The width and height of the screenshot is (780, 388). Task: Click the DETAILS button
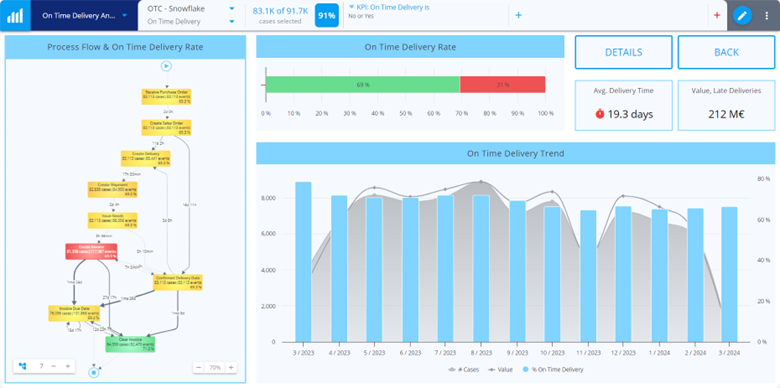(x=624, y=52)
